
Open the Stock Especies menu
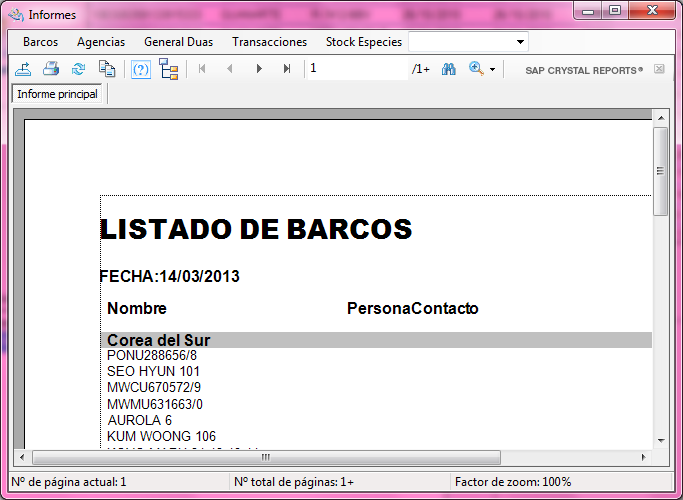[364, 42]
